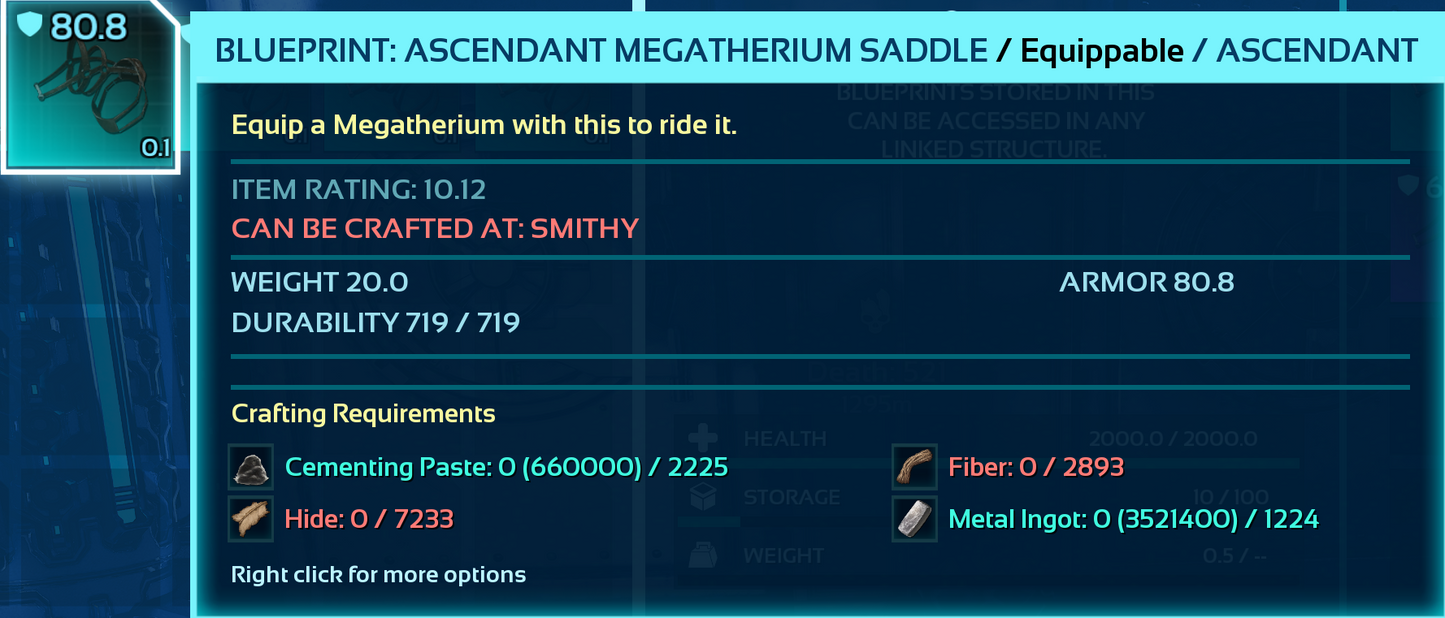
Task: Click the Storage box icon in the background
Action: click(x=704, y=497)
